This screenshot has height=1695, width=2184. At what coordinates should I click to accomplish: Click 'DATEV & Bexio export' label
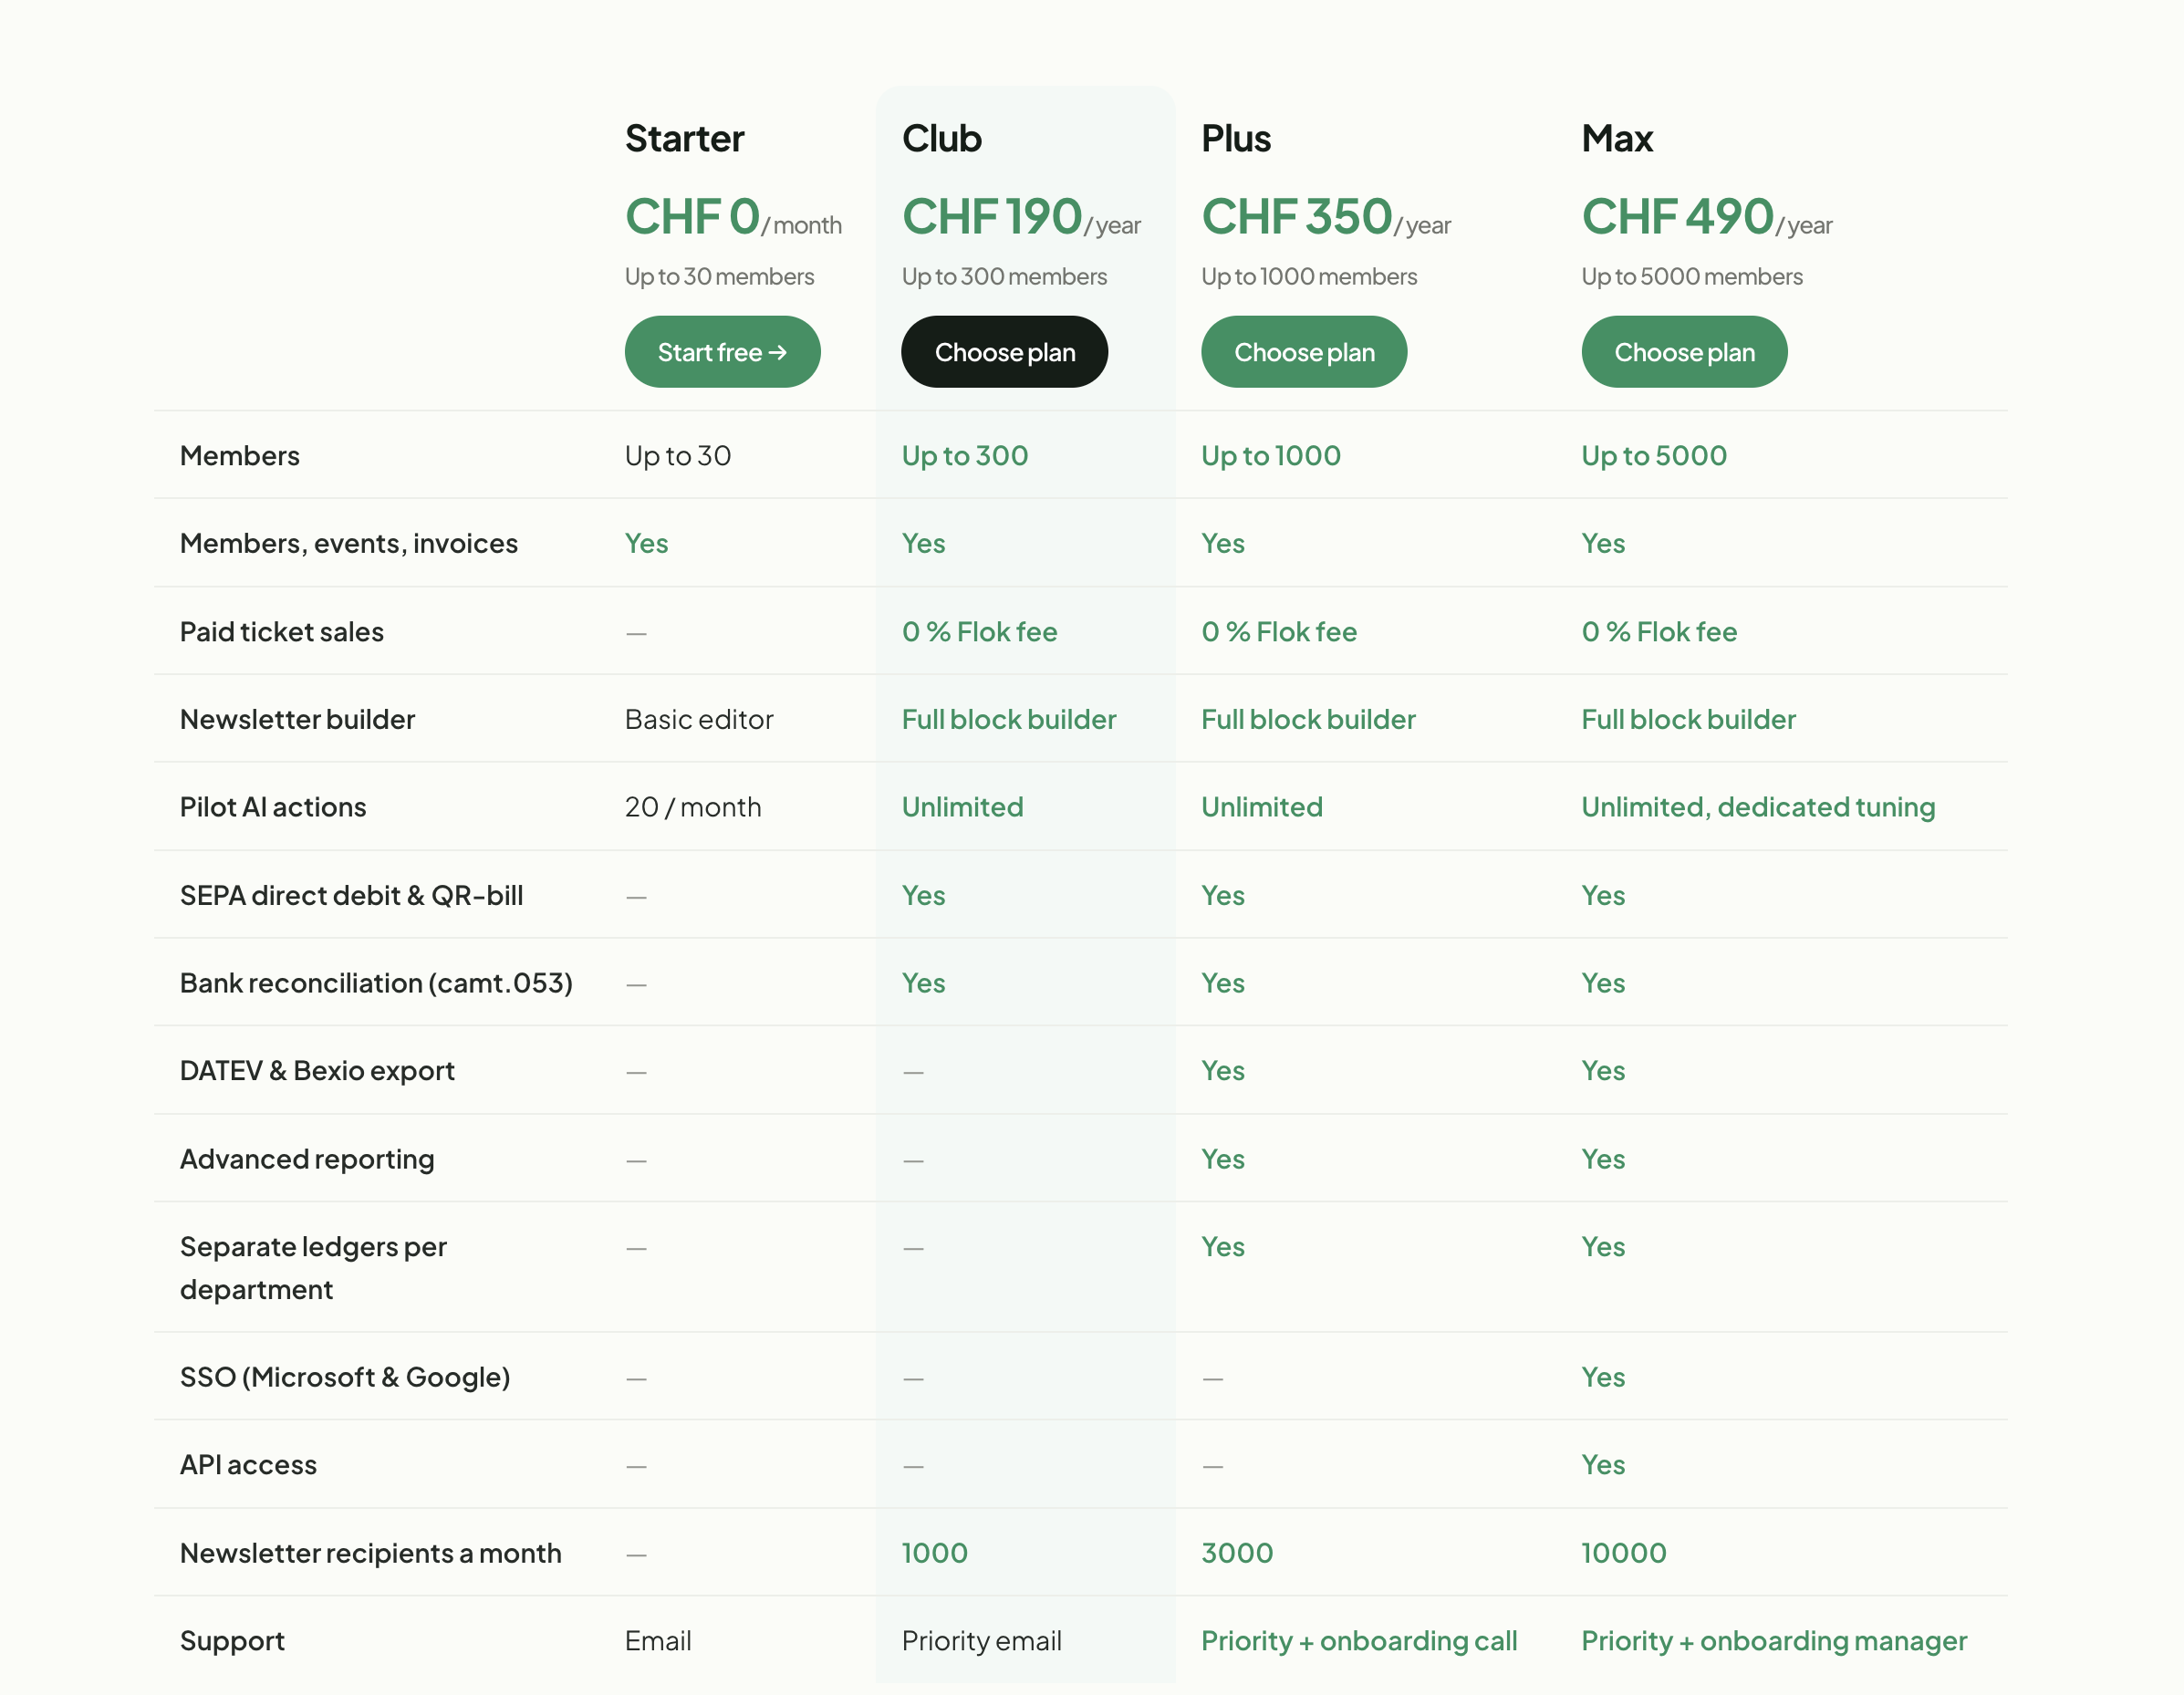pos(317,1071)
